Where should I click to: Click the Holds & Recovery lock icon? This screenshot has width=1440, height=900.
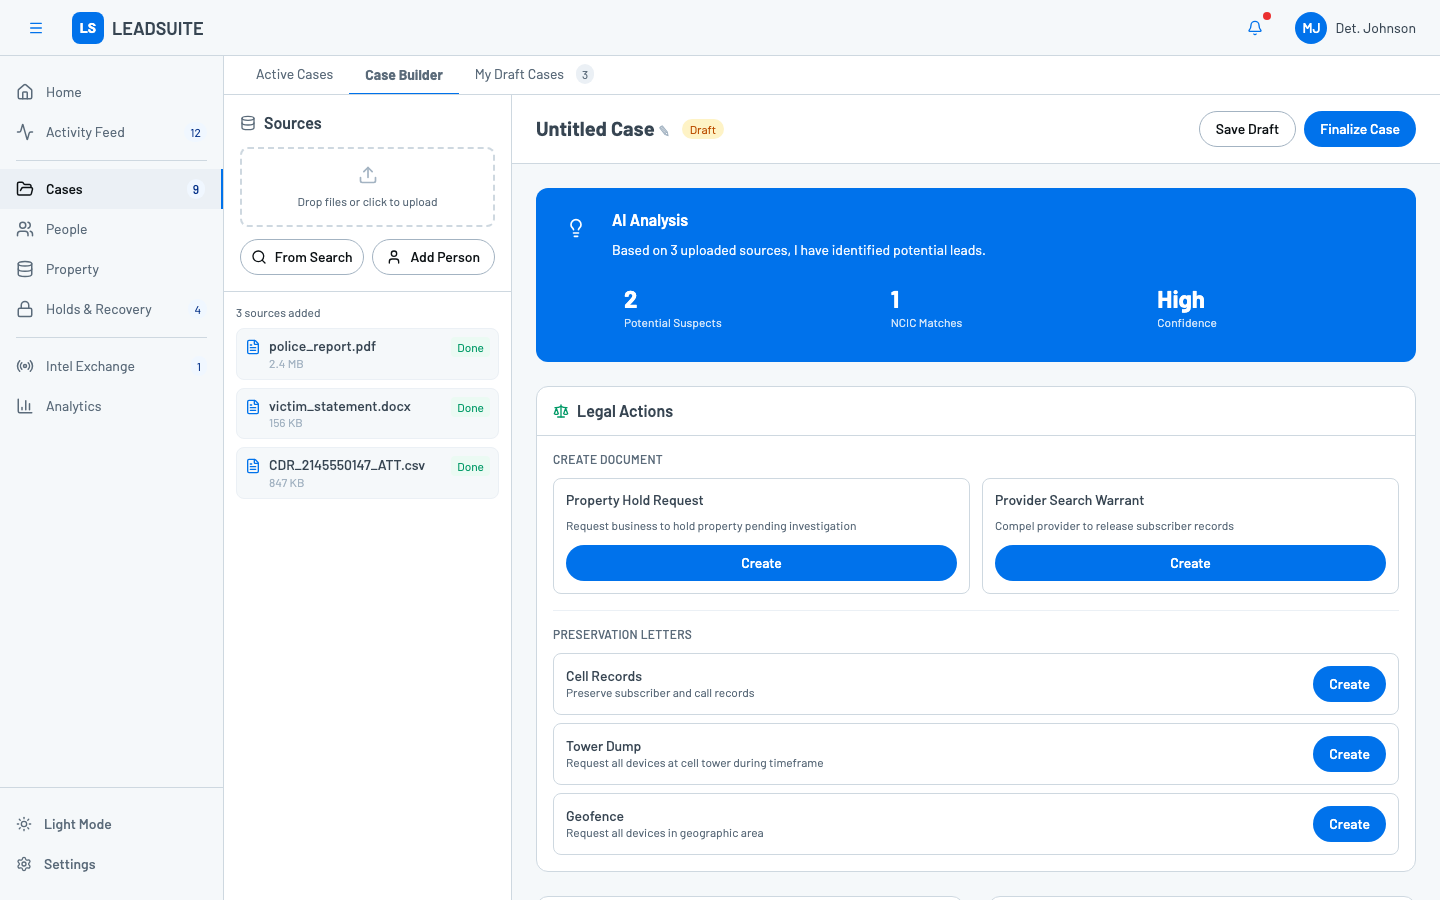click(24, 309)
